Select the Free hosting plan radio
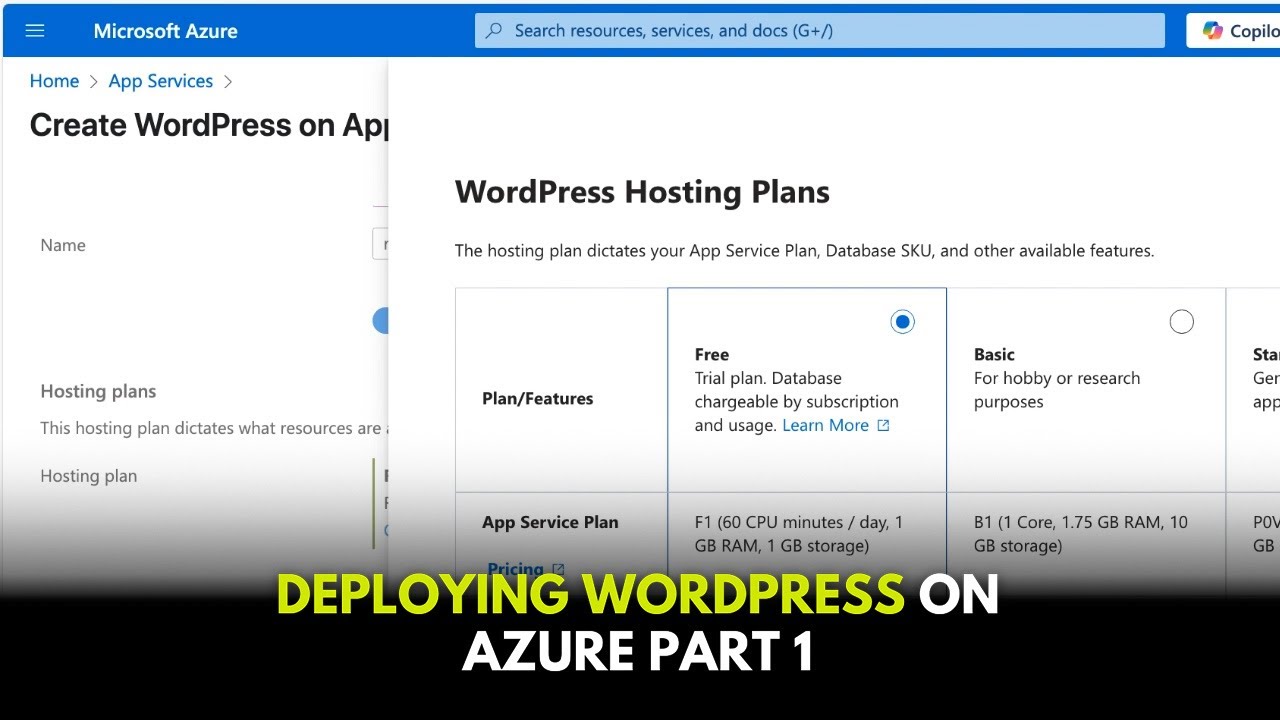Viewport: 1280px width, 720px height. [x=902, y=322]
